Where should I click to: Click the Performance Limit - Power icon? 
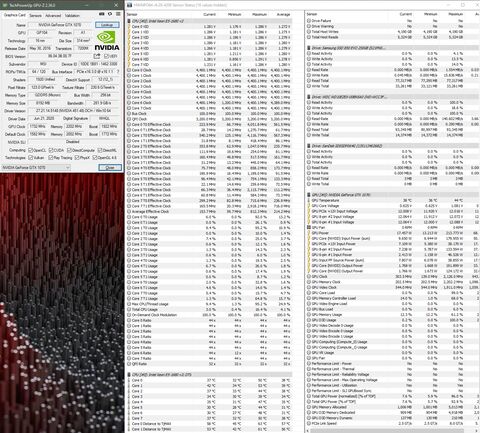point(309,364)
